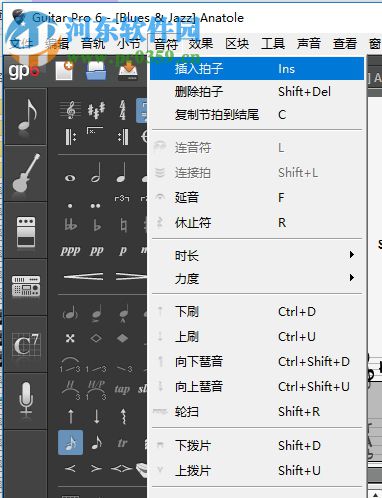Open the 小节 menu
382x498 pixels.
[x=129, y=44]
